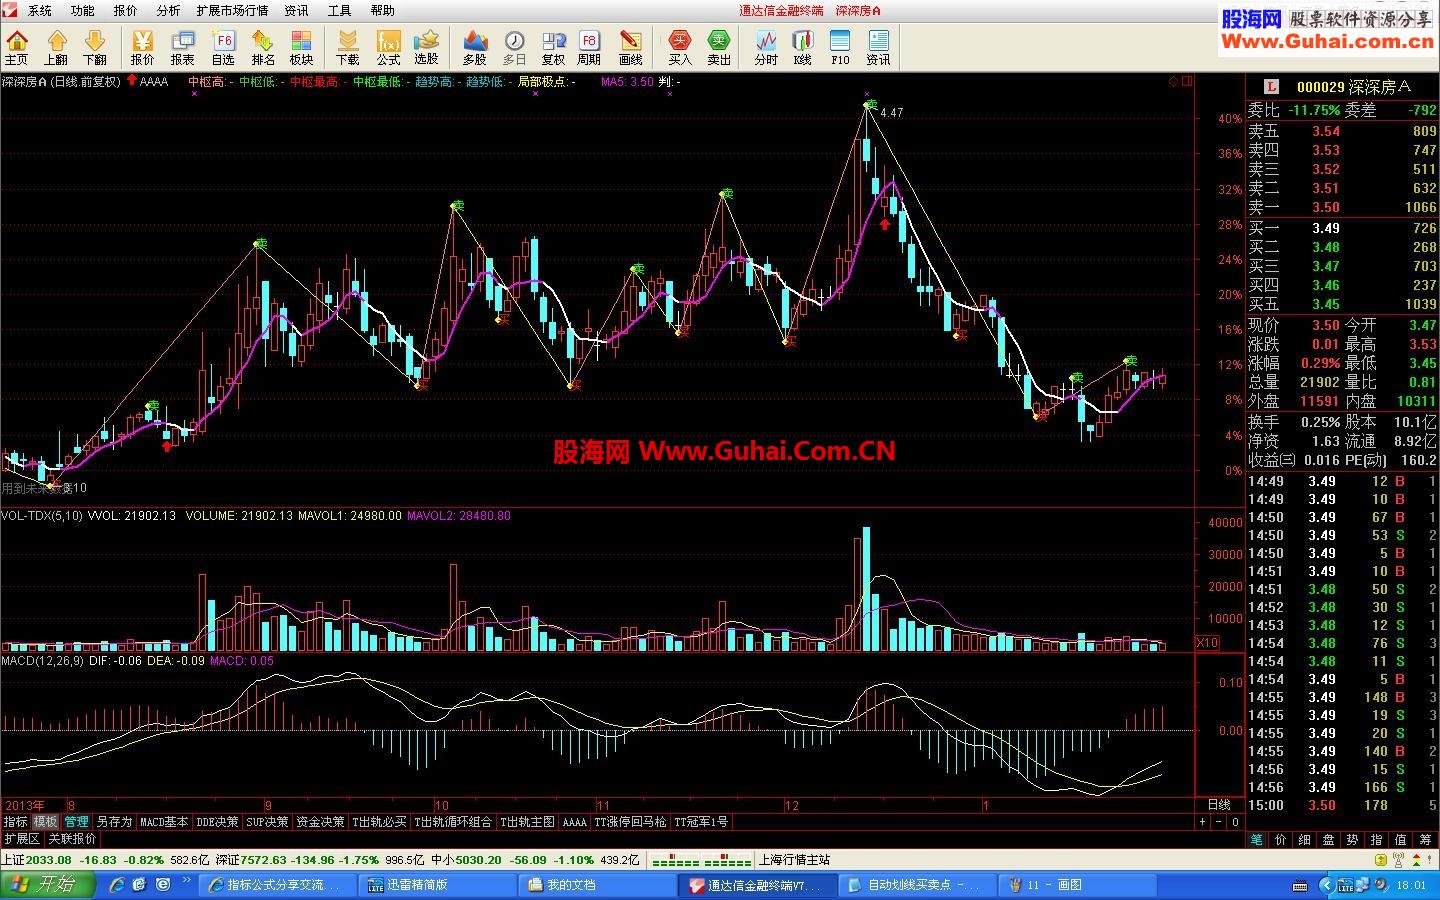The height and width of the screenshot is (900, 1440).
Task: Select the 价 price tab in quote panel
Action: 1281,840
